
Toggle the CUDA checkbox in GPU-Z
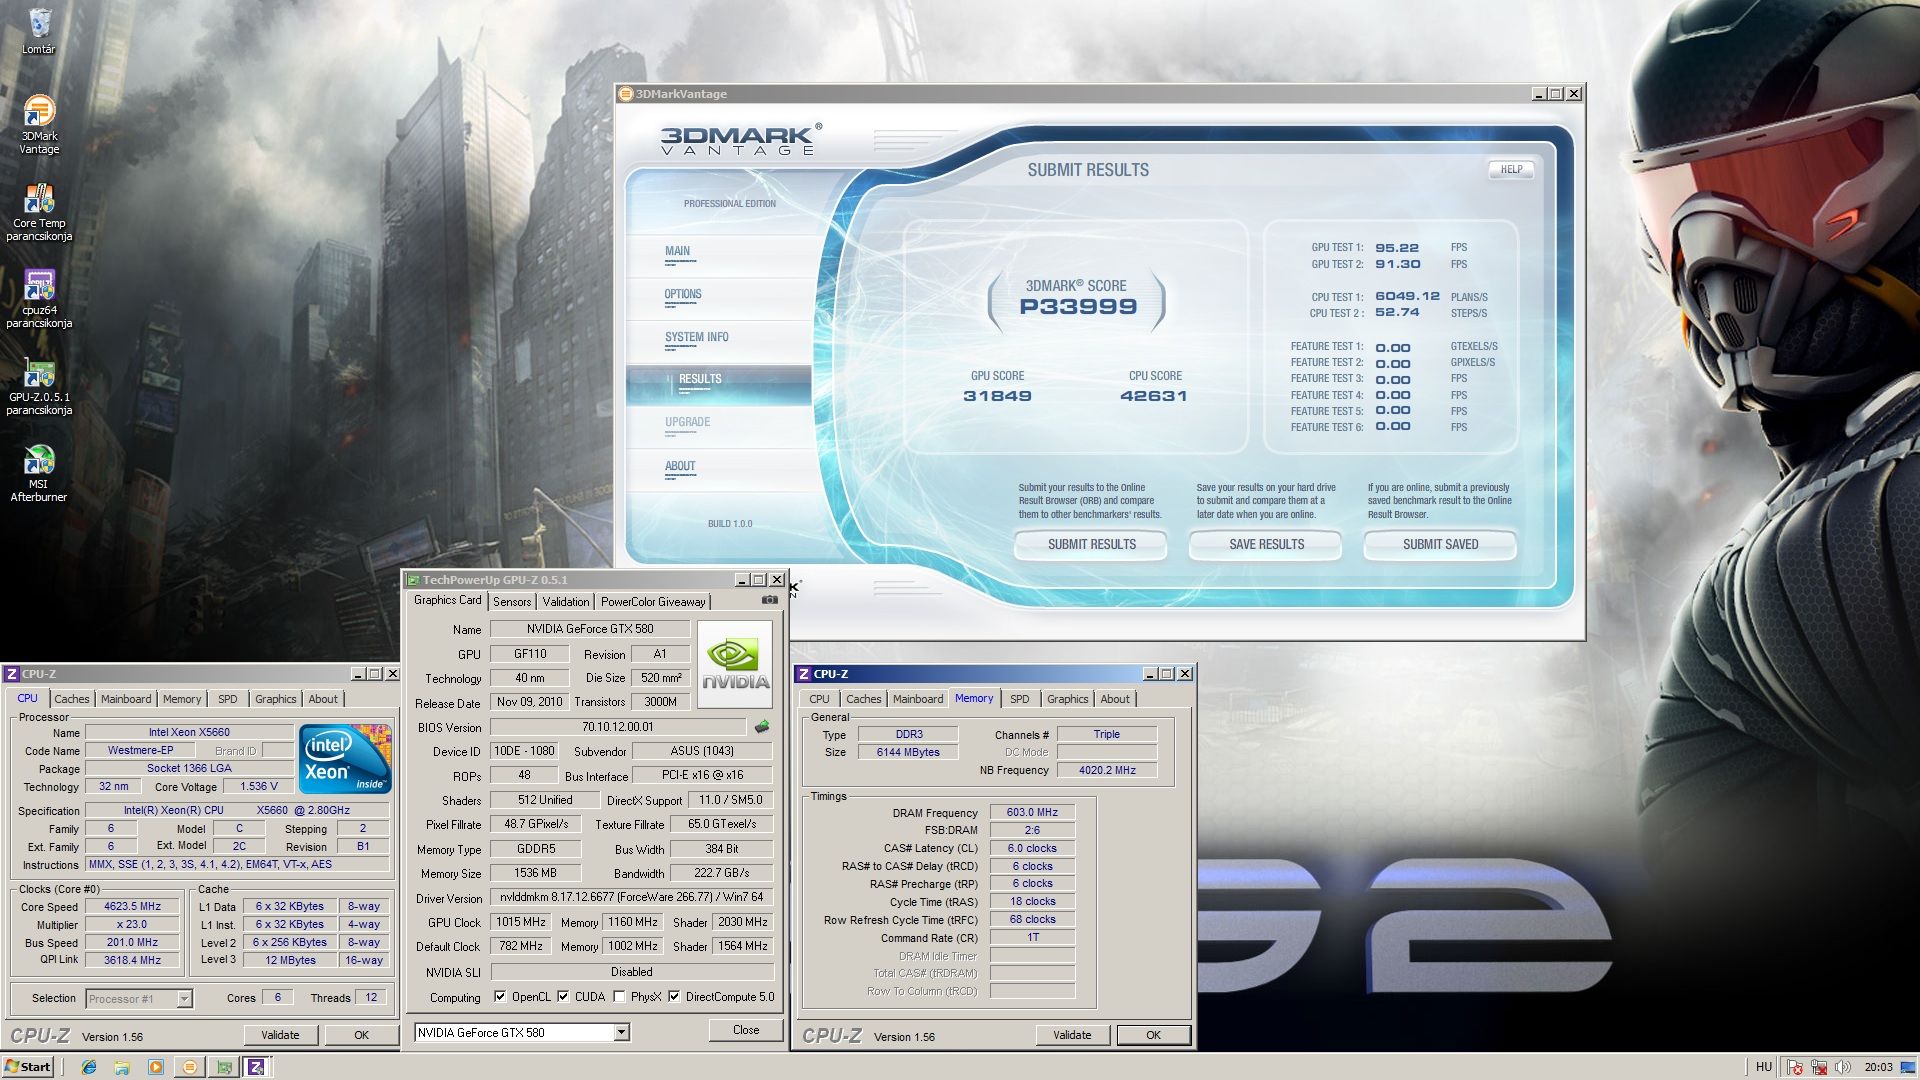click(x=563, y=997)
